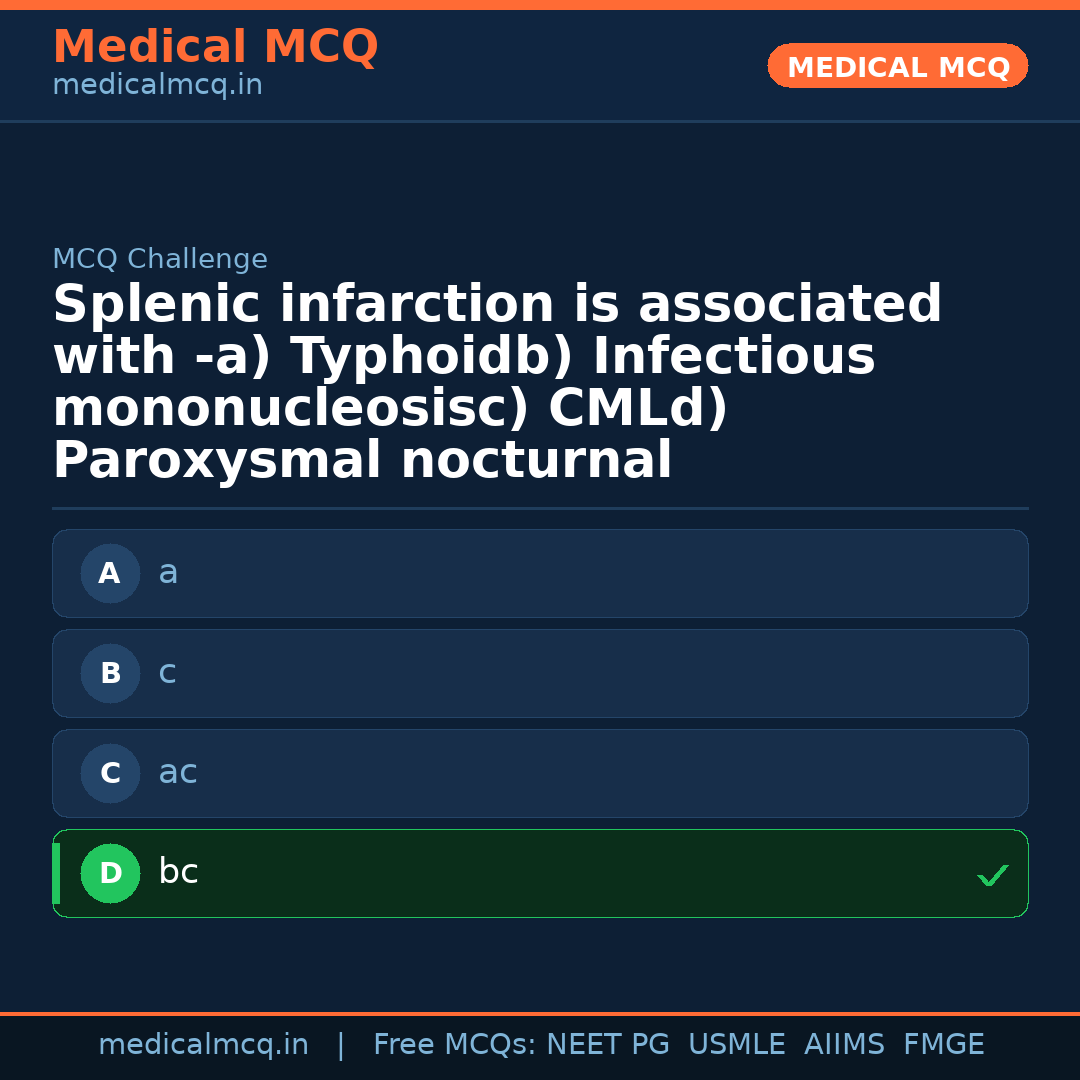1080x1080 pixels.
Task: Click the green D circle icon
Action: [110, 874]
